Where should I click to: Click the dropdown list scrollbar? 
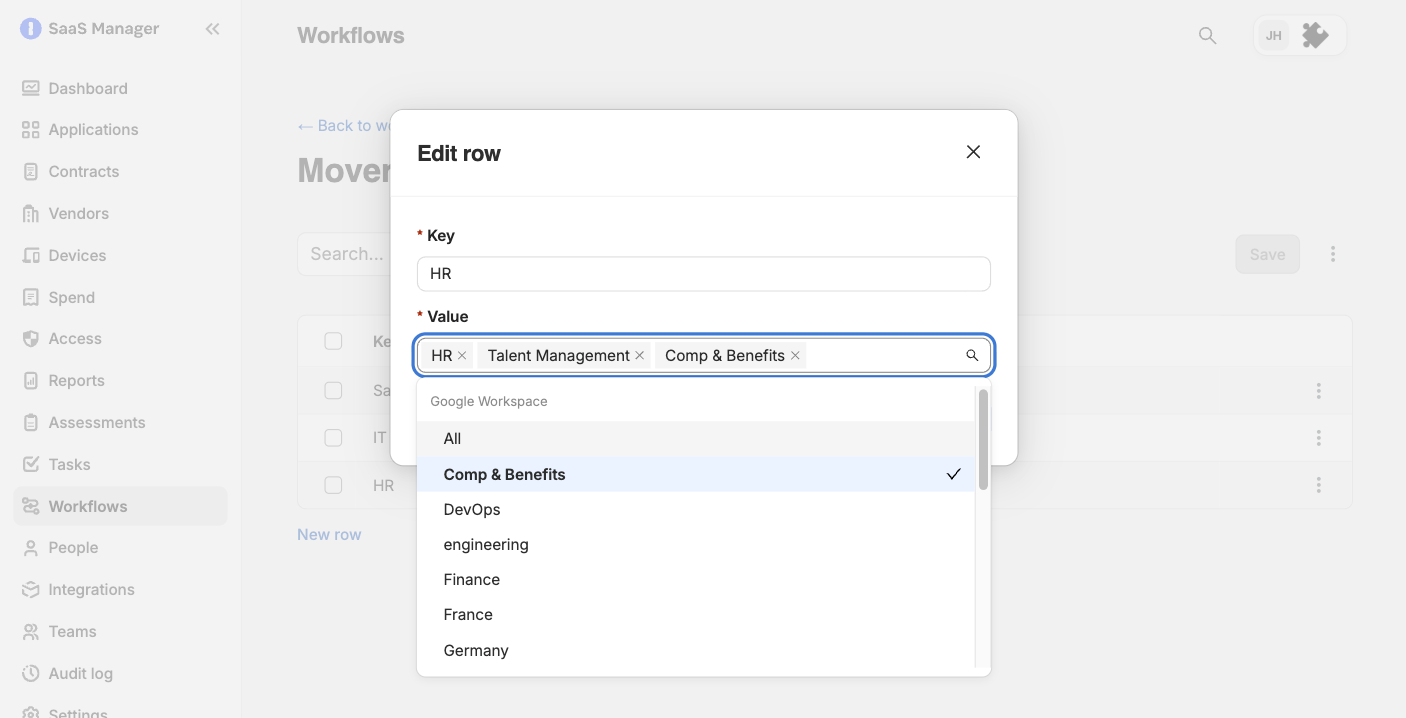point(983,440)
